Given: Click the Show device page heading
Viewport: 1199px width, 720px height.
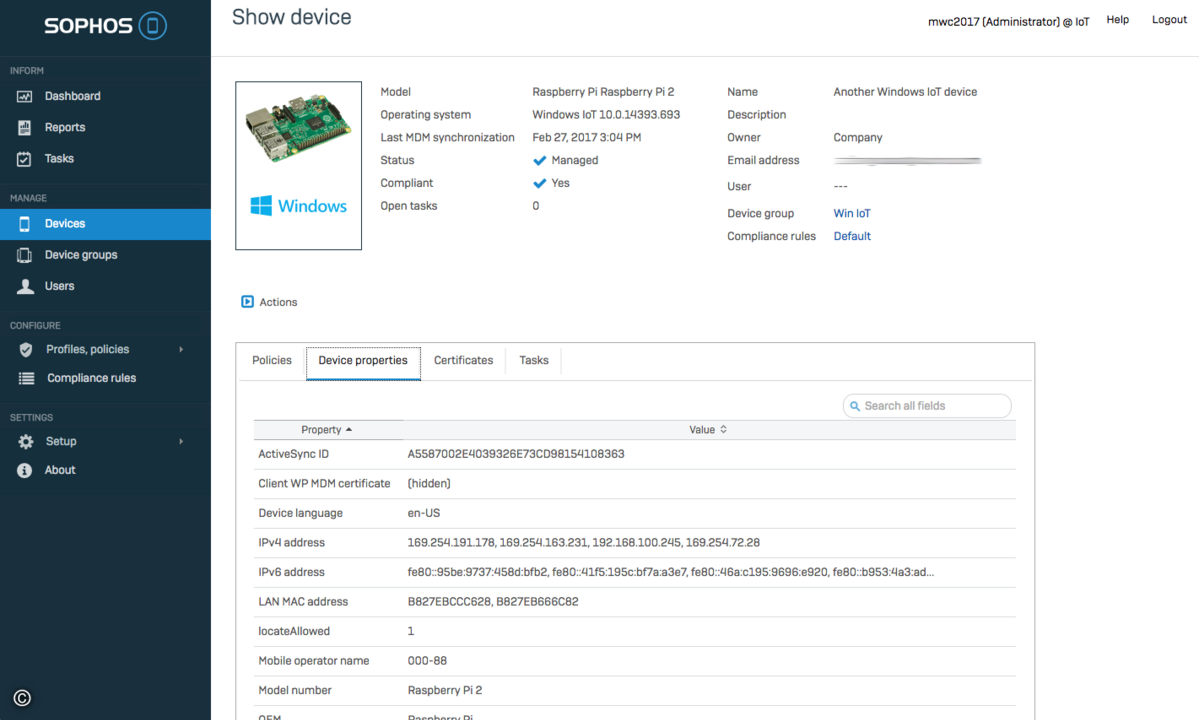Looking at the screenshot, I should [291, 17].
